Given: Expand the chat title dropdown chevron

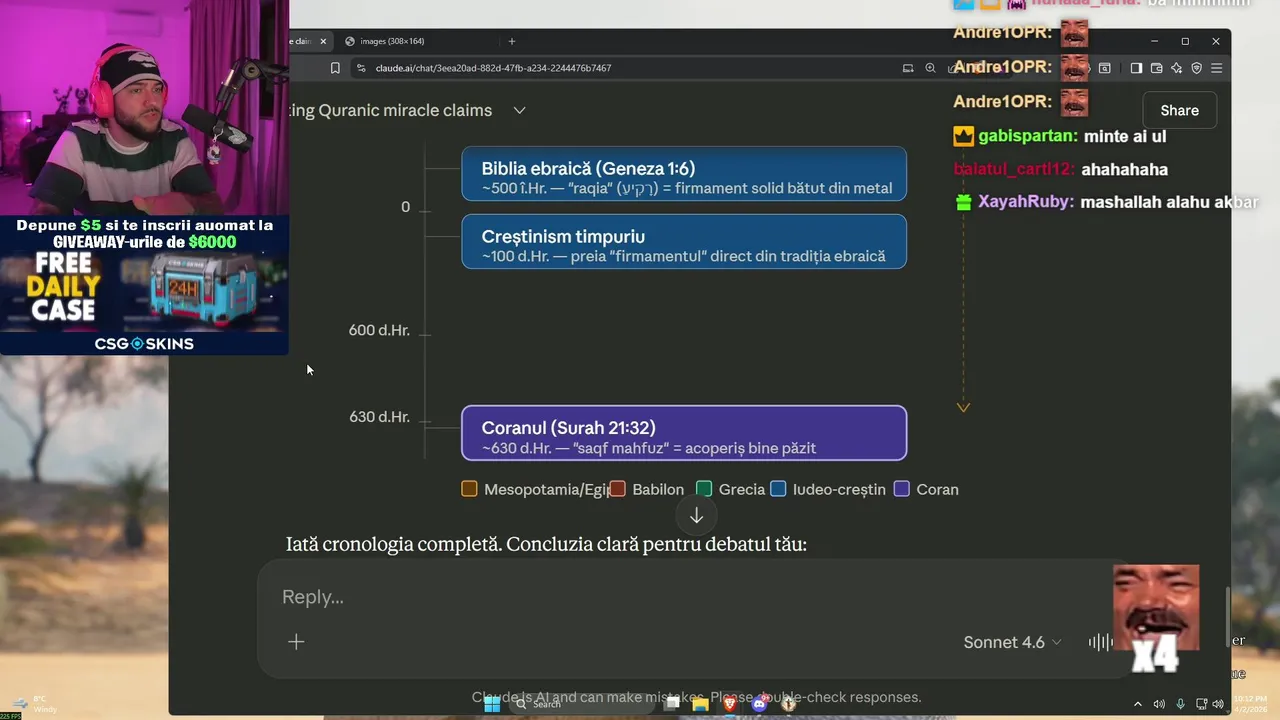Looking at the screenshot, I should [519, 110].
